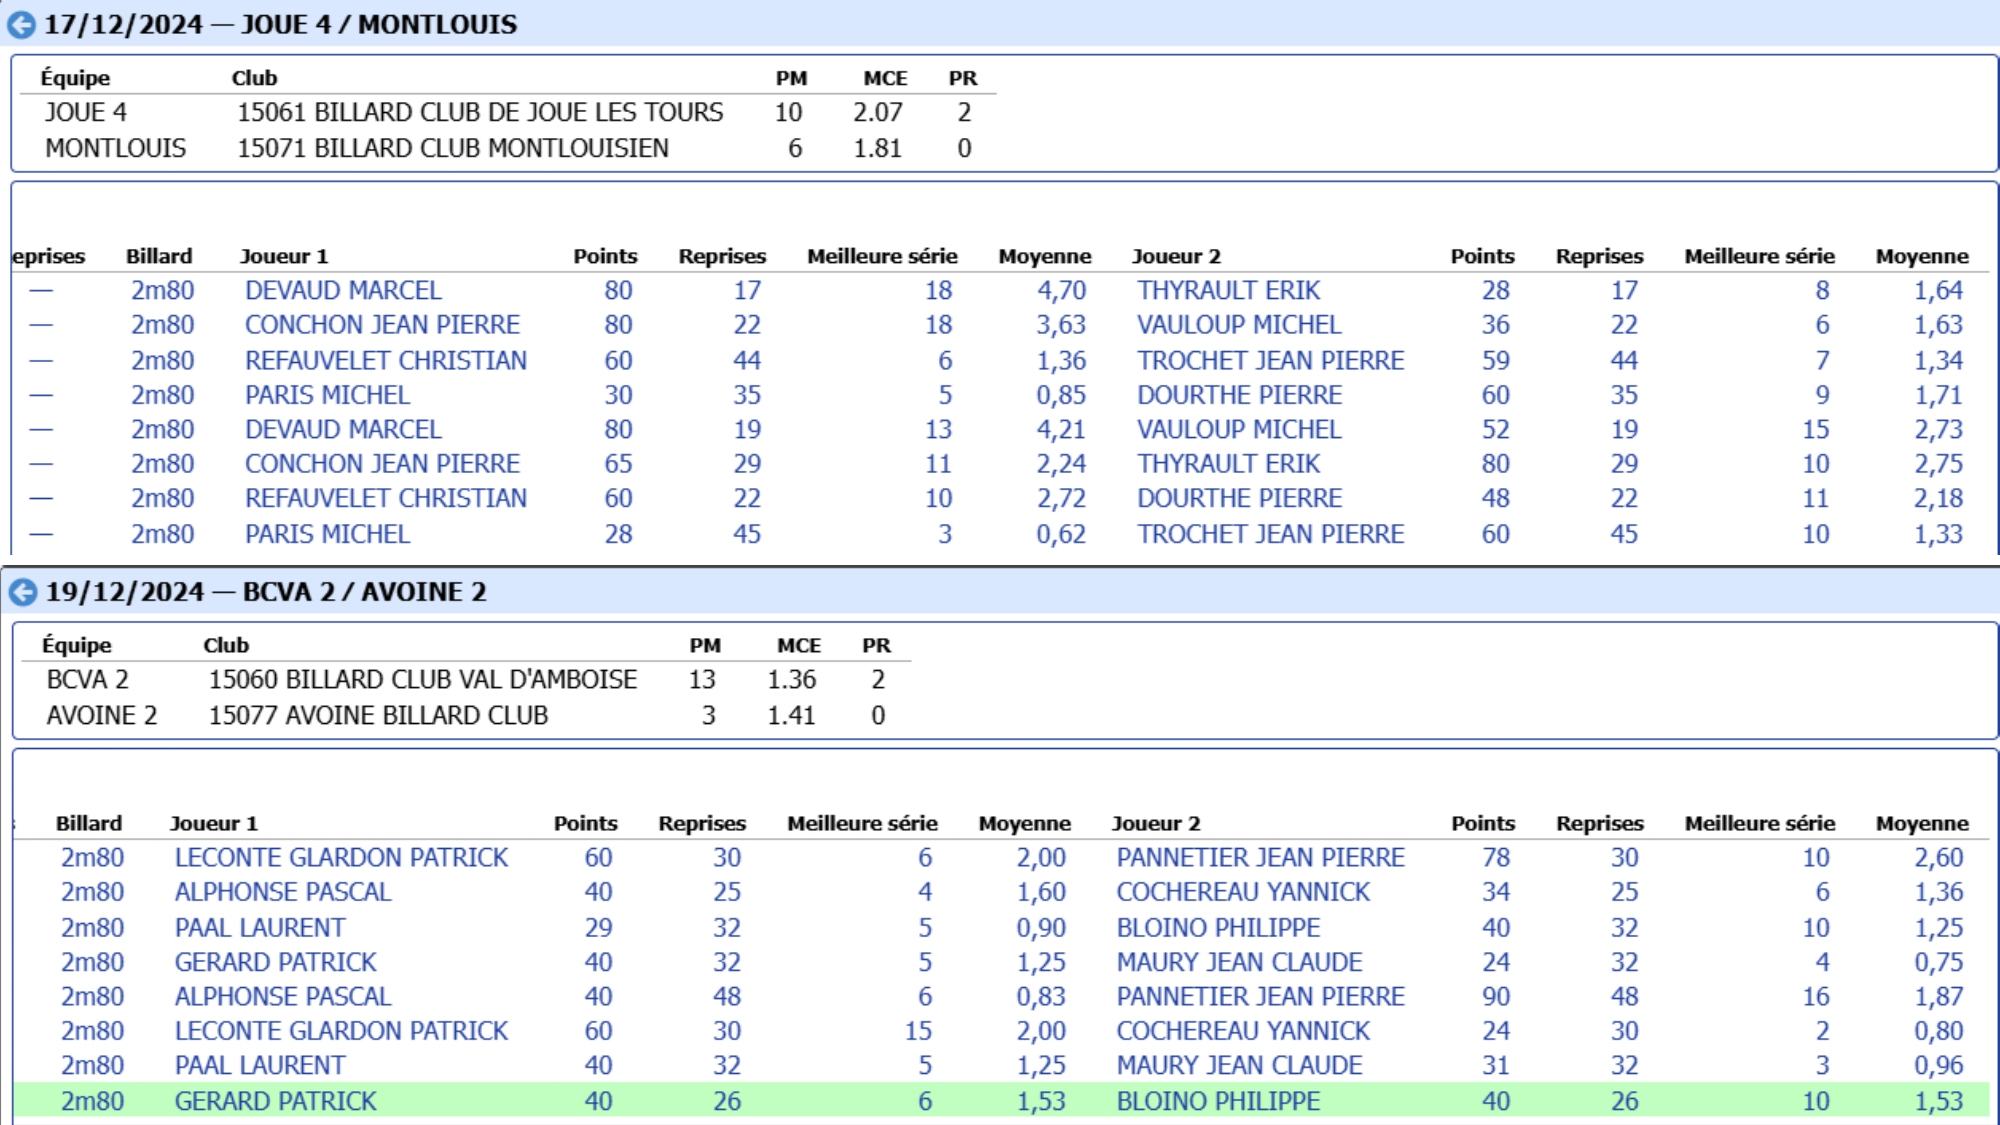Select the MONTLOUIS team row
The image size is (2000, 1125).
(x=508, y=148)
